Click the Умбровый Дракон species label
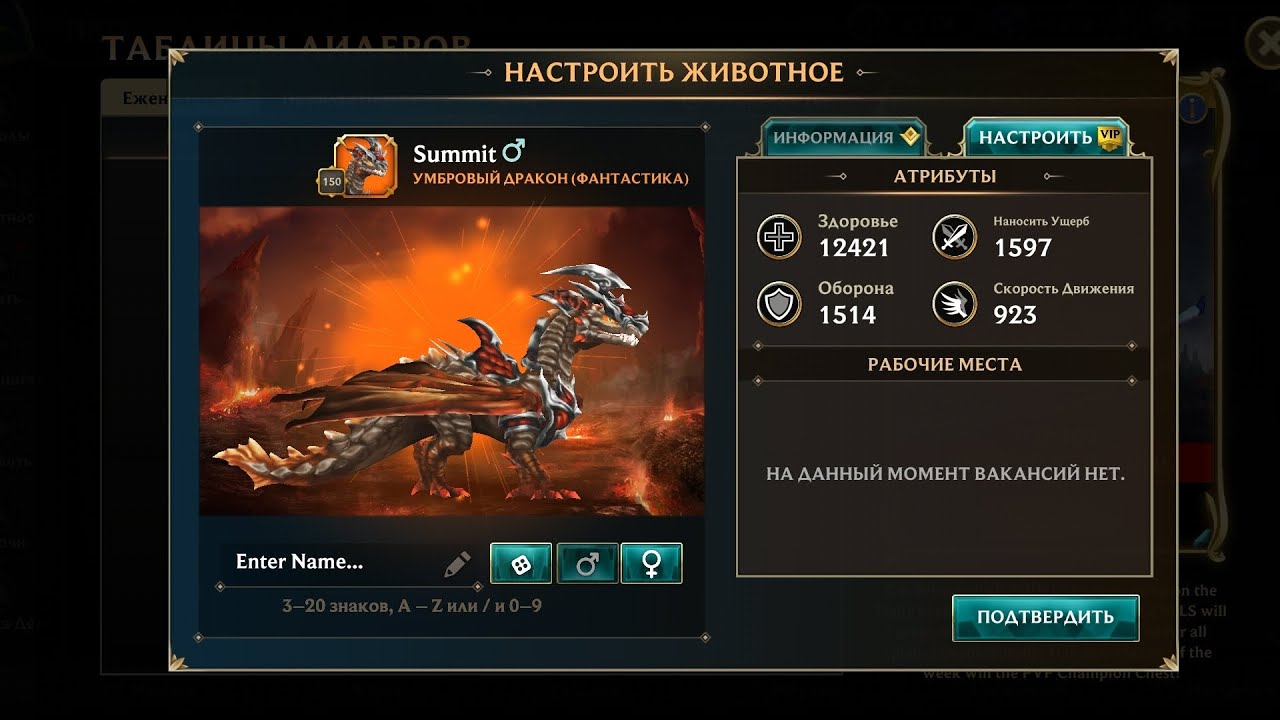 551,179
